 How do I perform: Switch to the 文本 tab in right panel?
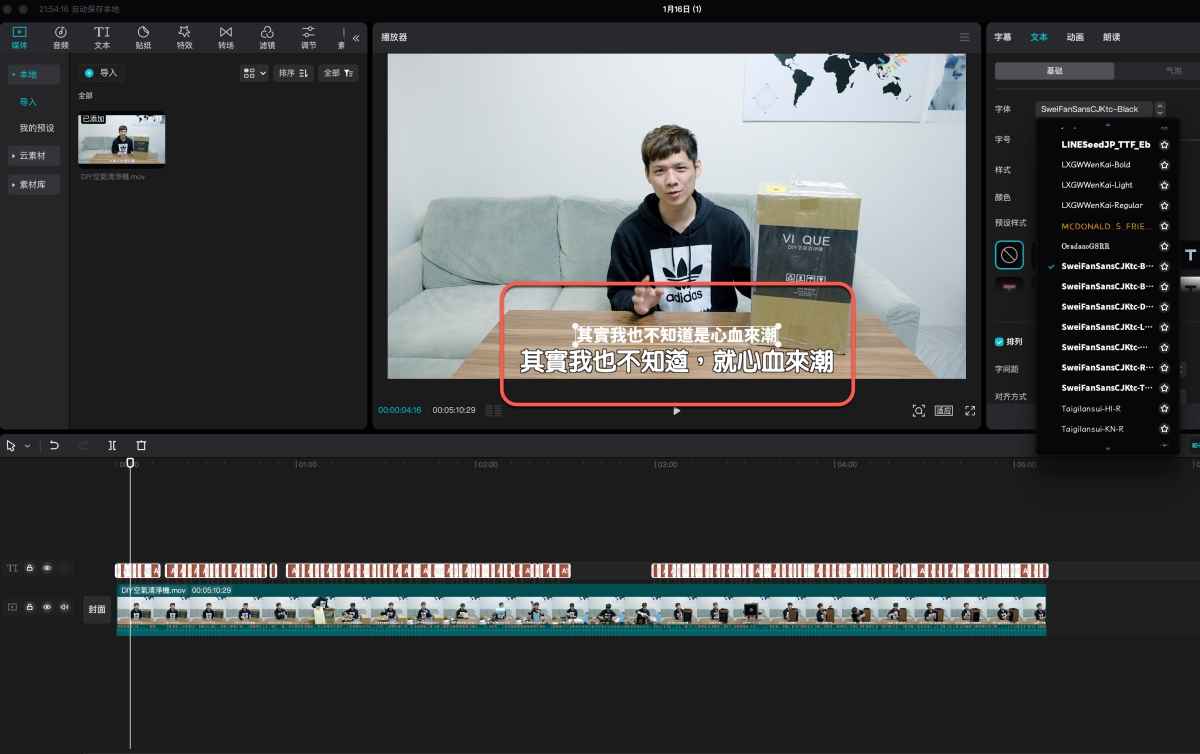[x=1039, y=37]
